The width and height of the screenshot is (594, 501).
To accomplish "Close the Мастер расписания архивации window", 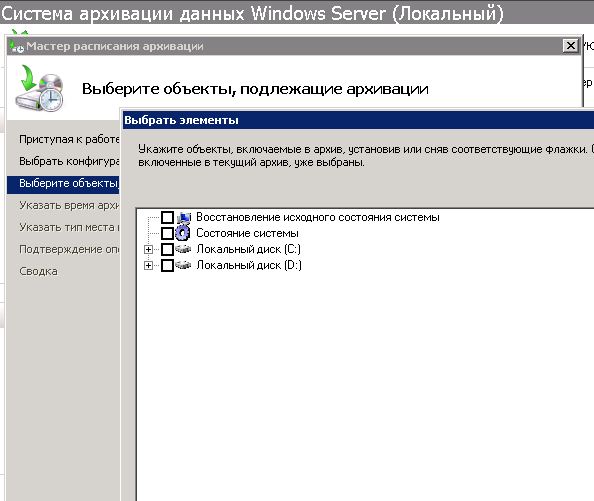I will point(571,46).
